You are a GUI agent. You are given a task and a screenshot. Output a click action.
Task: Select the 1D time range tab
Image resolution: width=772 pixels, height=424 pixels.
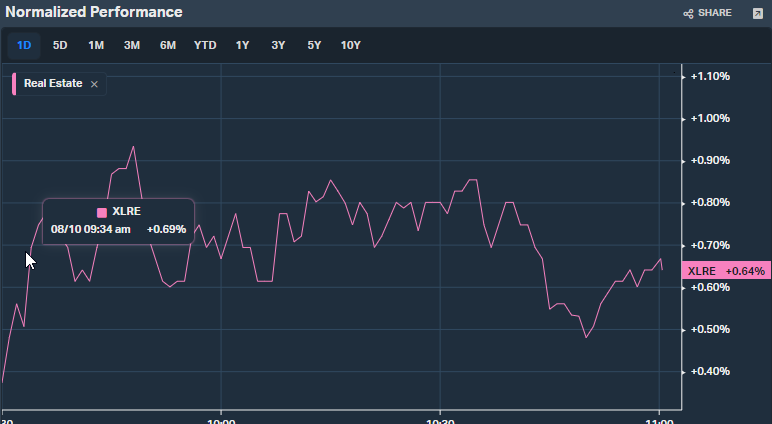pyautogui.click(x=24, y=45)
